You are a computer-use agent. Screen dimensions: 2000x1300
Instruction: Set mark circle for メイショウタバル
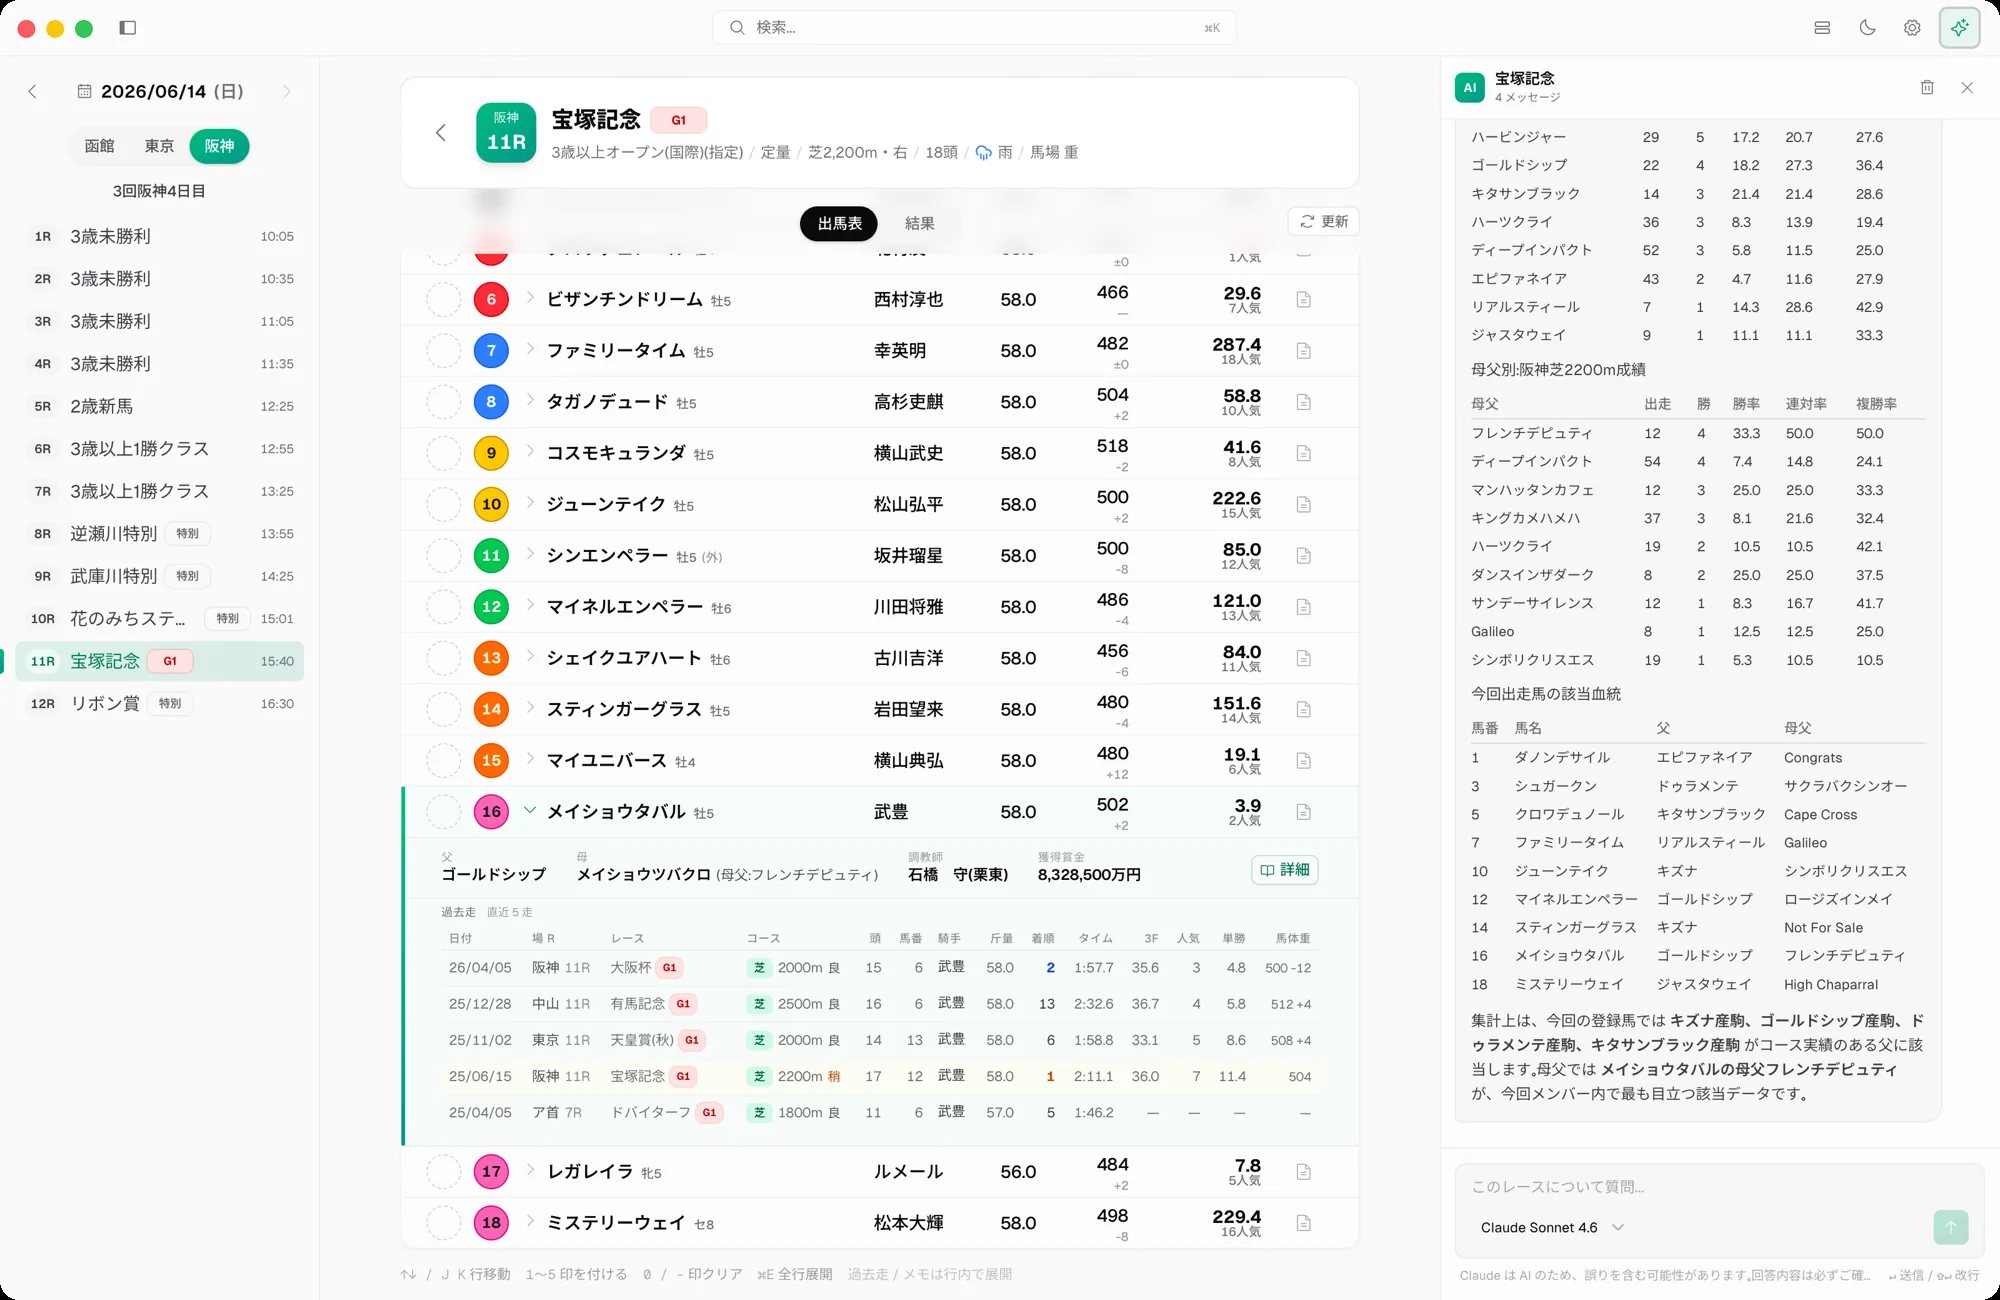443,812
